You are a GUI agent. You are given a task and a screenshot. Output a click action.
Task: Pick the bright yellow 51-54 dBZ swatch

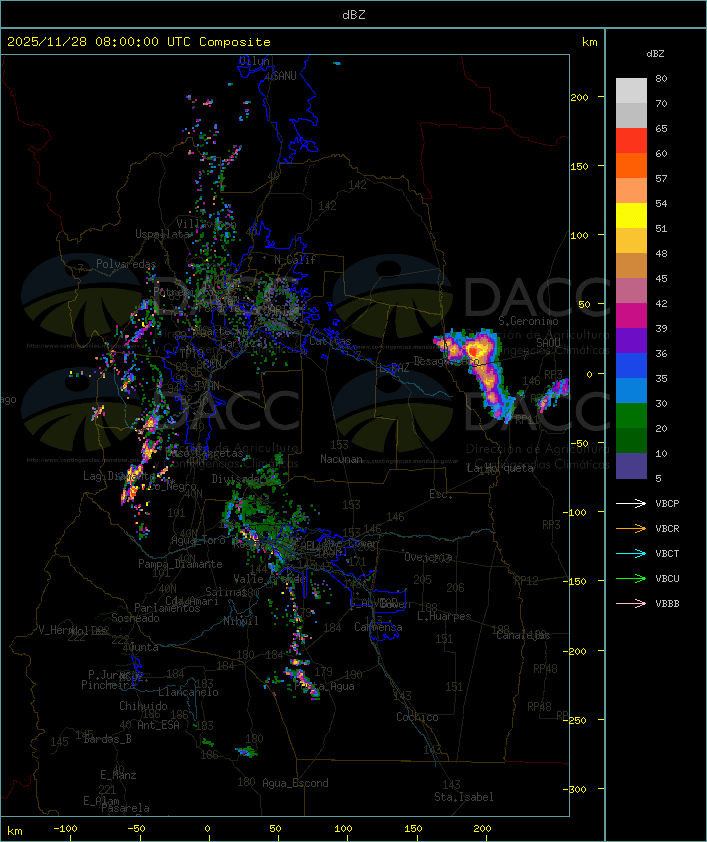click(x=631, y=216)
